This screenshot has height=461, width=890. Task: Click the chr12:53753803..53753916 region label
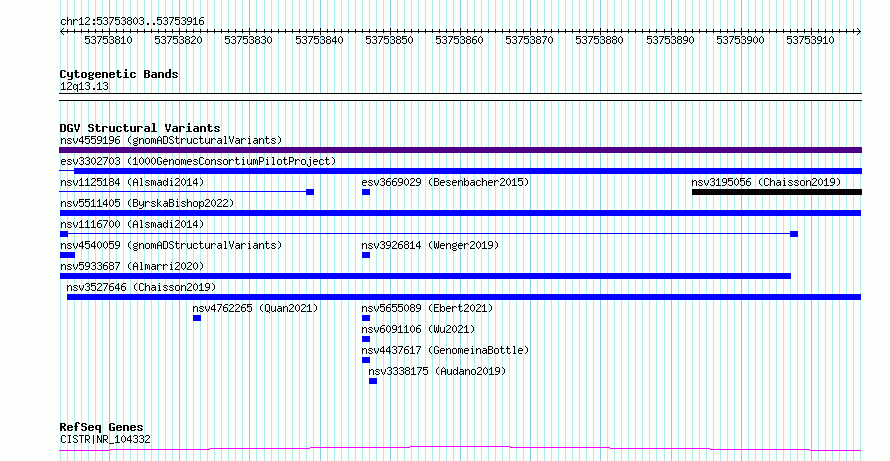[x=132, y=21]
